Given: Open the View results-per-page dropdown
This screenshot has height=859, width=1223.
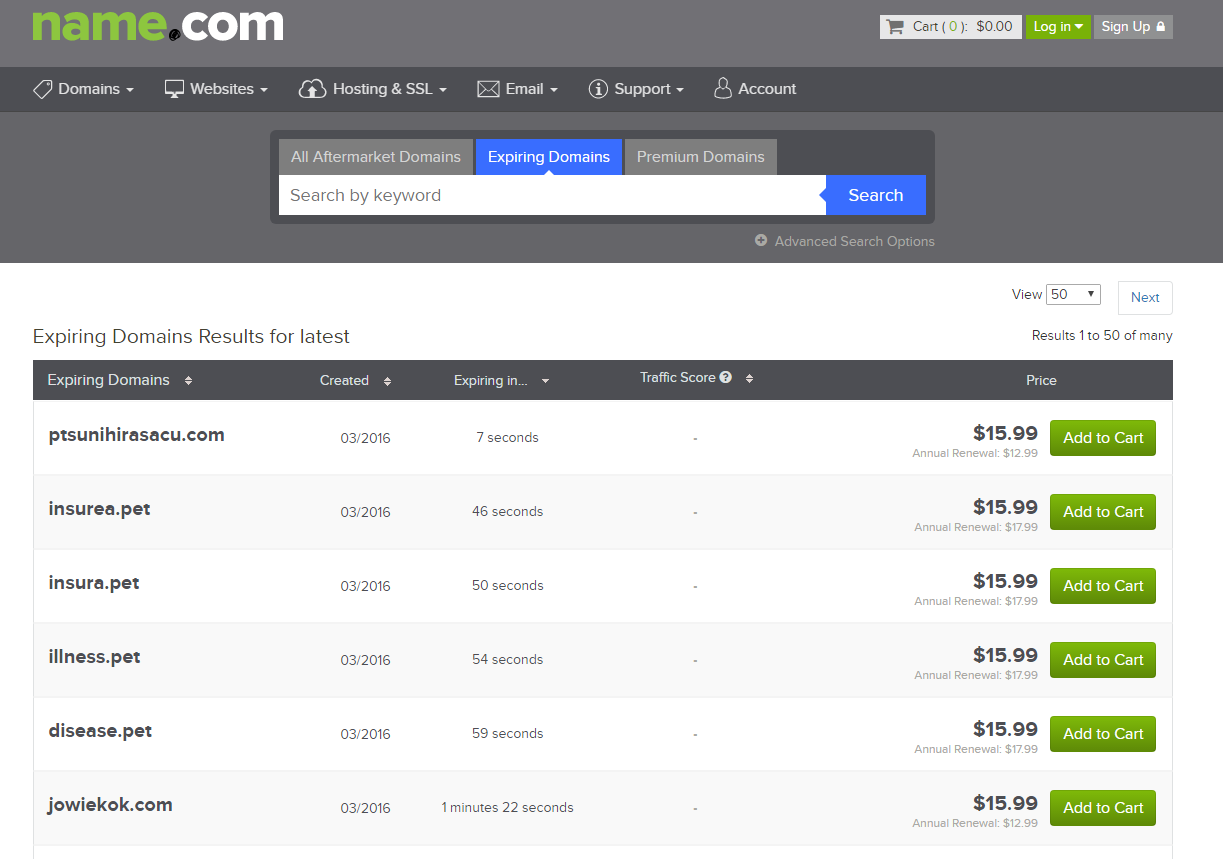Looking at the screenshot, I should pyautogui.click(x=1073, y=294).
